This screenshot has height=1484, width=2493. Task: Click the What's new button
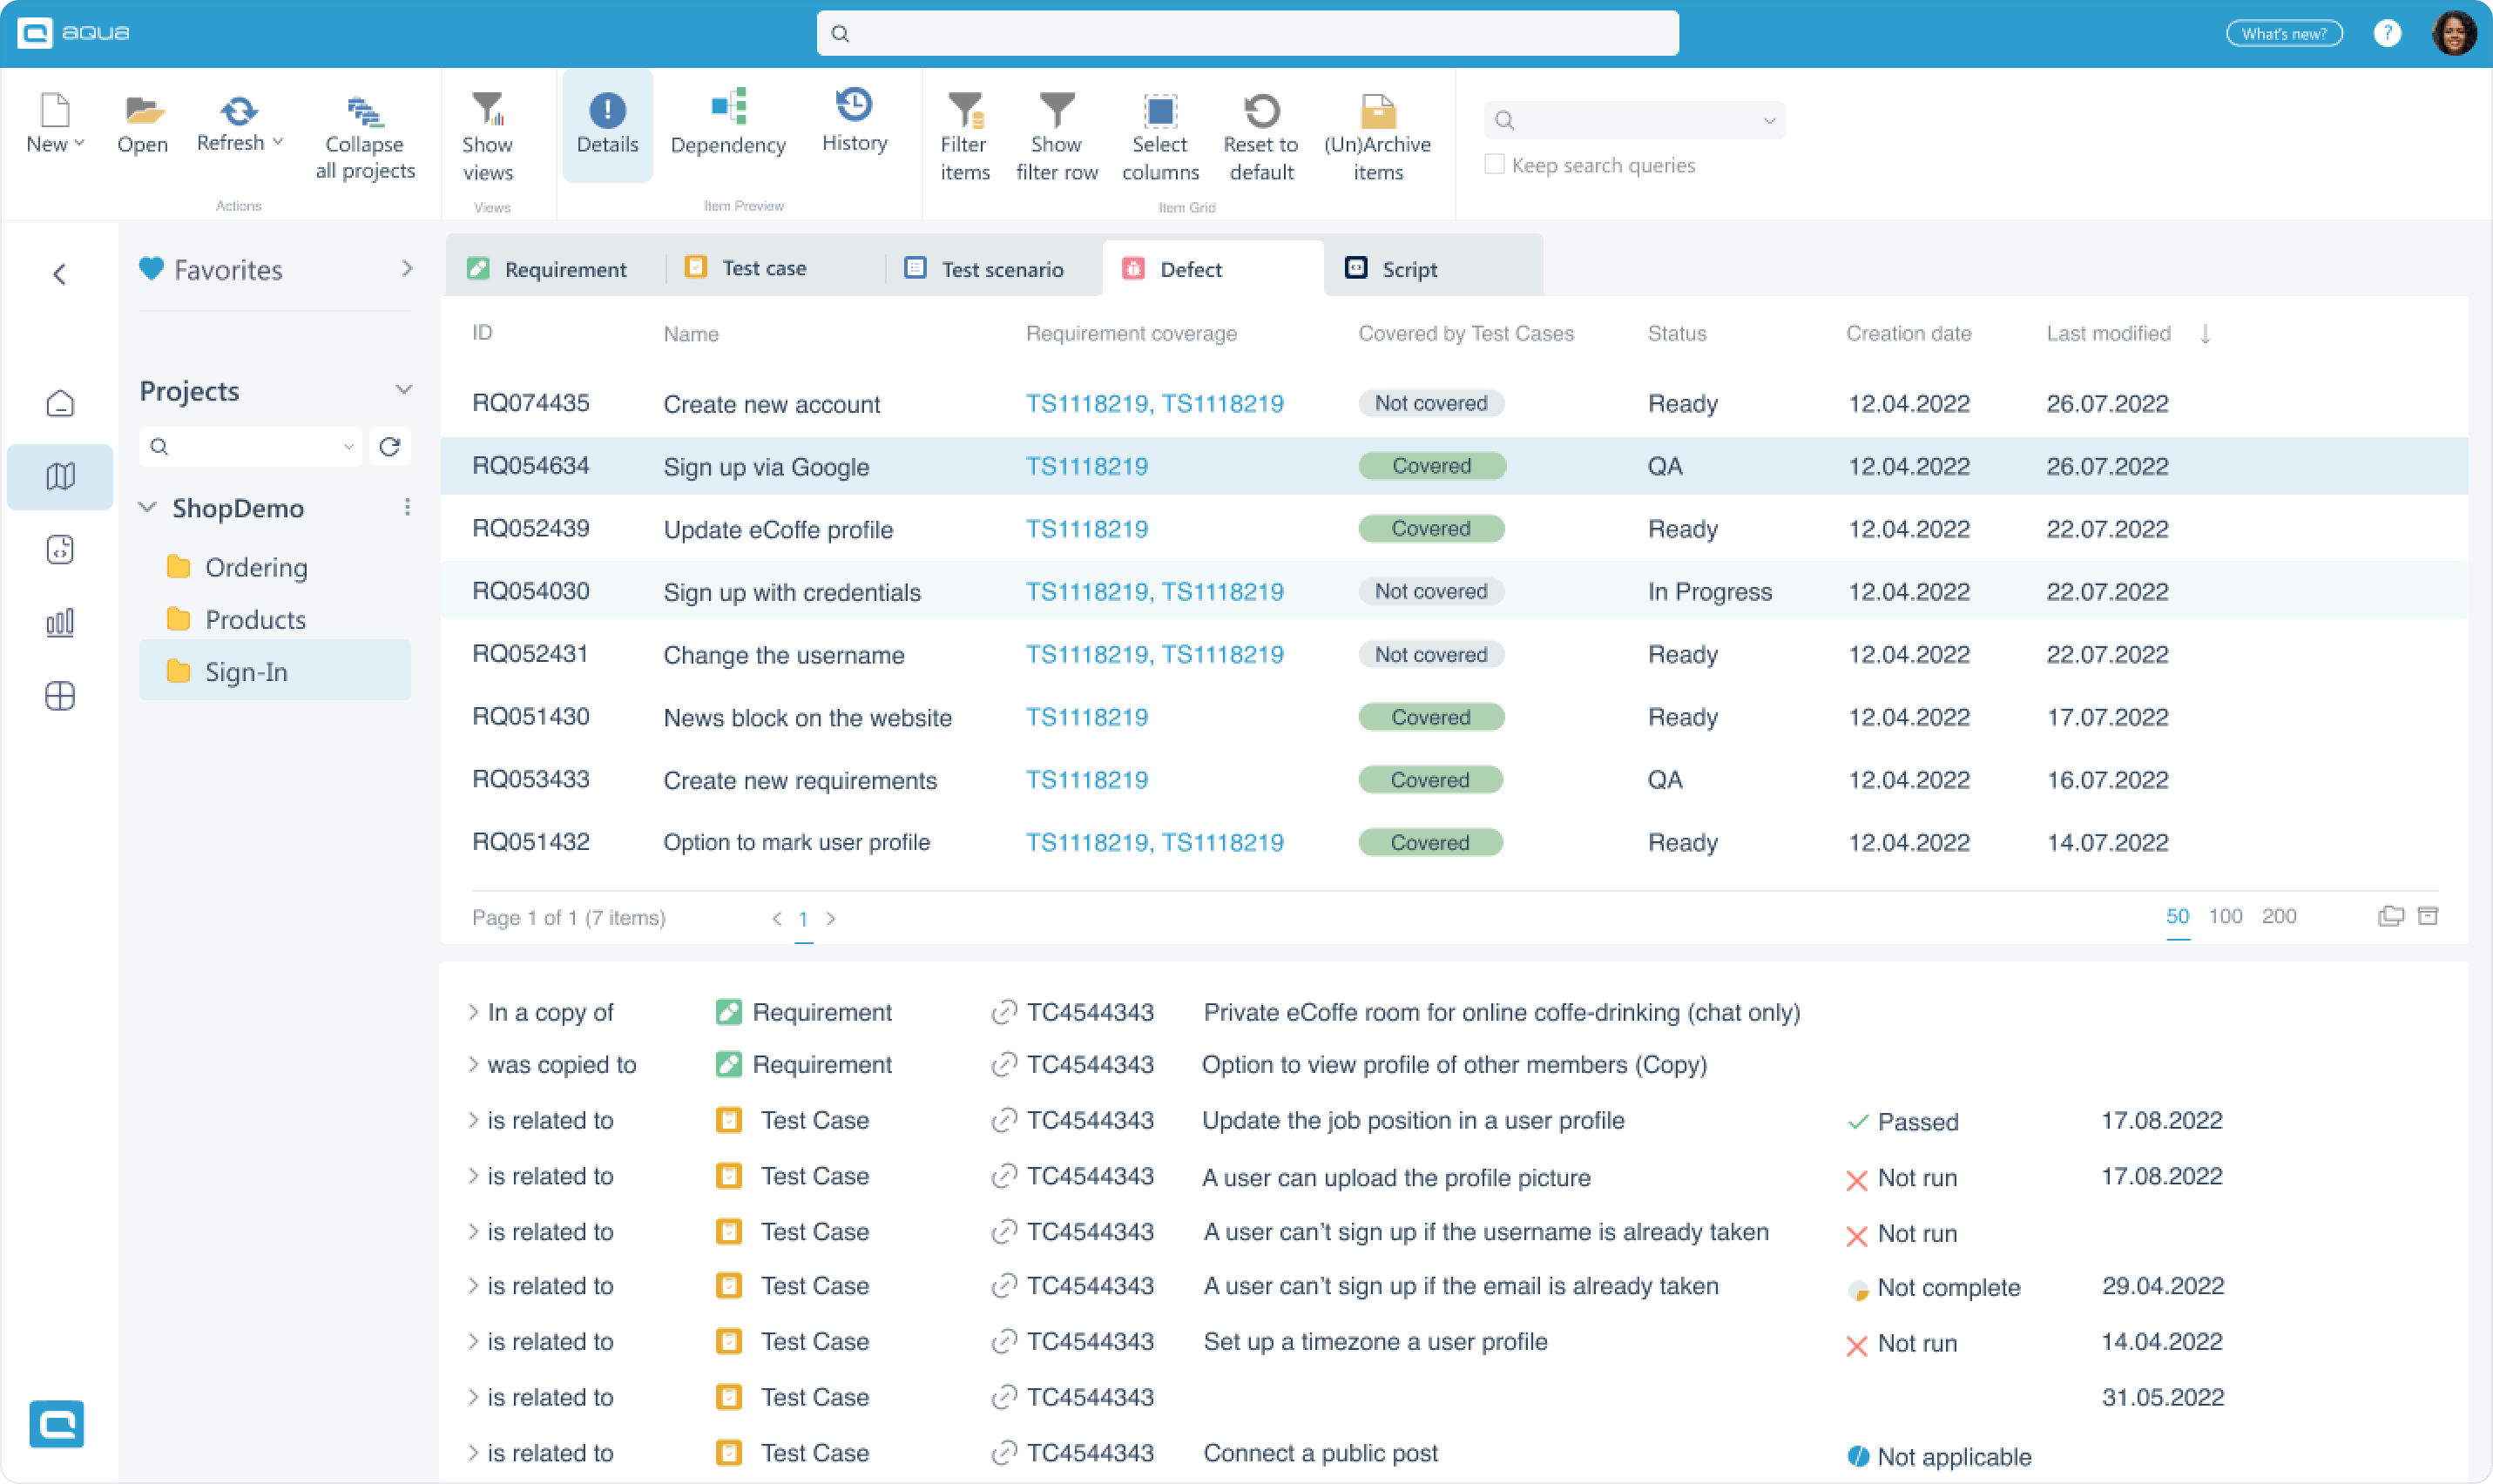(x=2283, y=33)
